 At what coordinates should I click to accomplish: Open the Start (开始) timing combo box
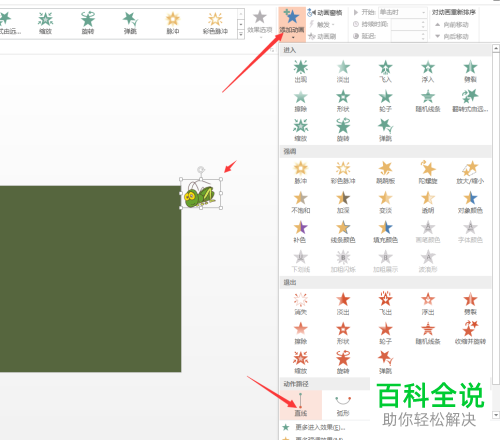(403, 12)
